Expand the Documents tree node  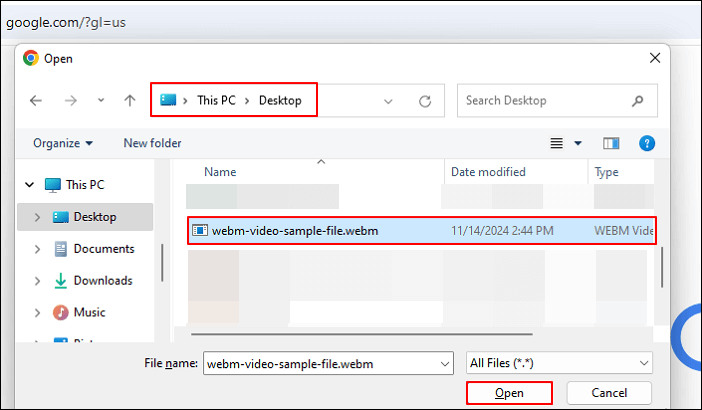pos(38,249)
